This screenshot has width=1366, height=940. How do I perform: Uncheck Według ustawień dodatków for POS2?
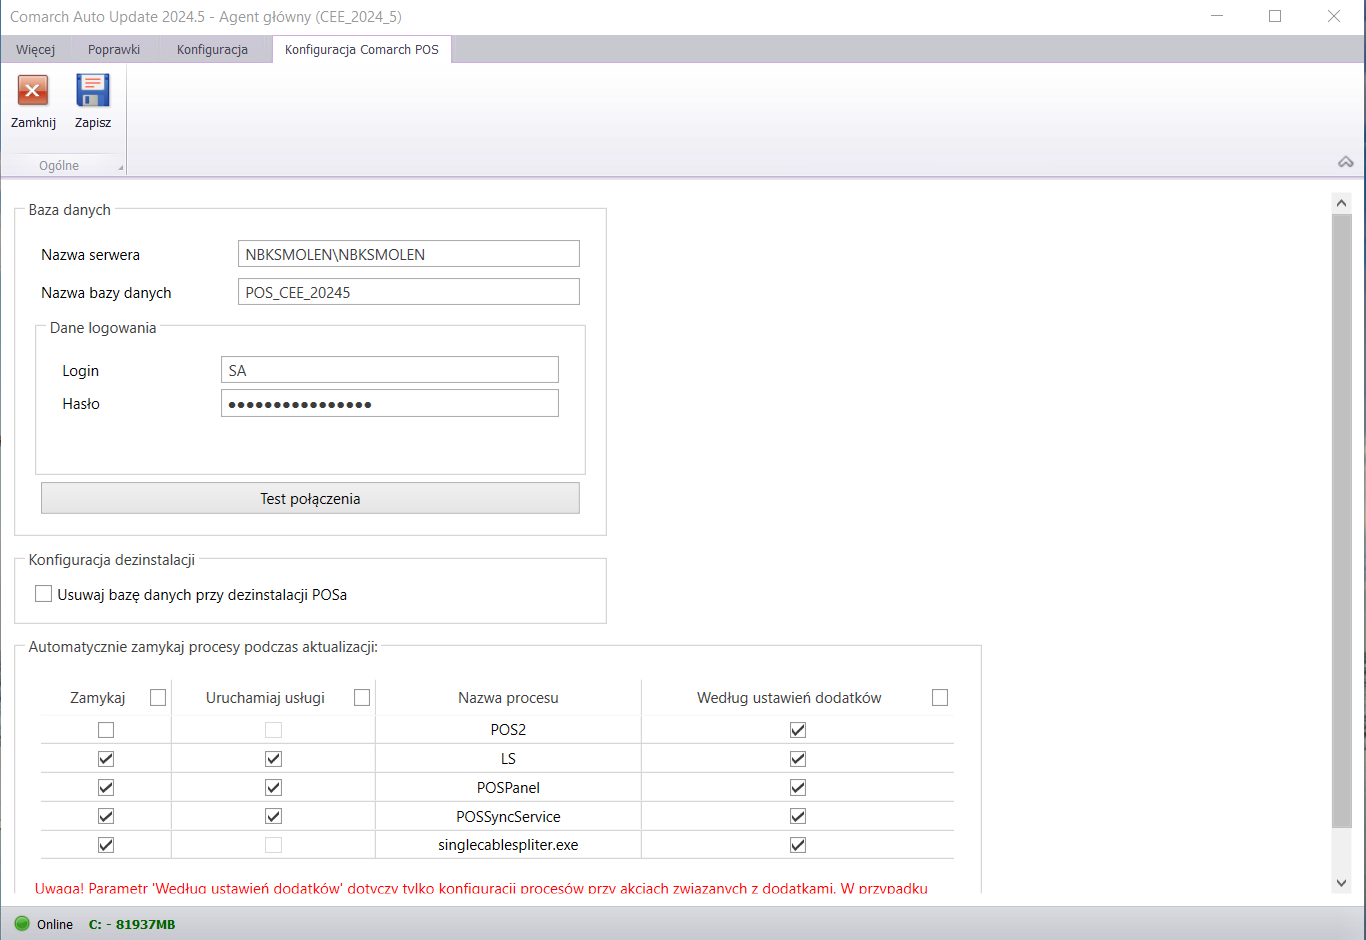(x=798, y=730)
